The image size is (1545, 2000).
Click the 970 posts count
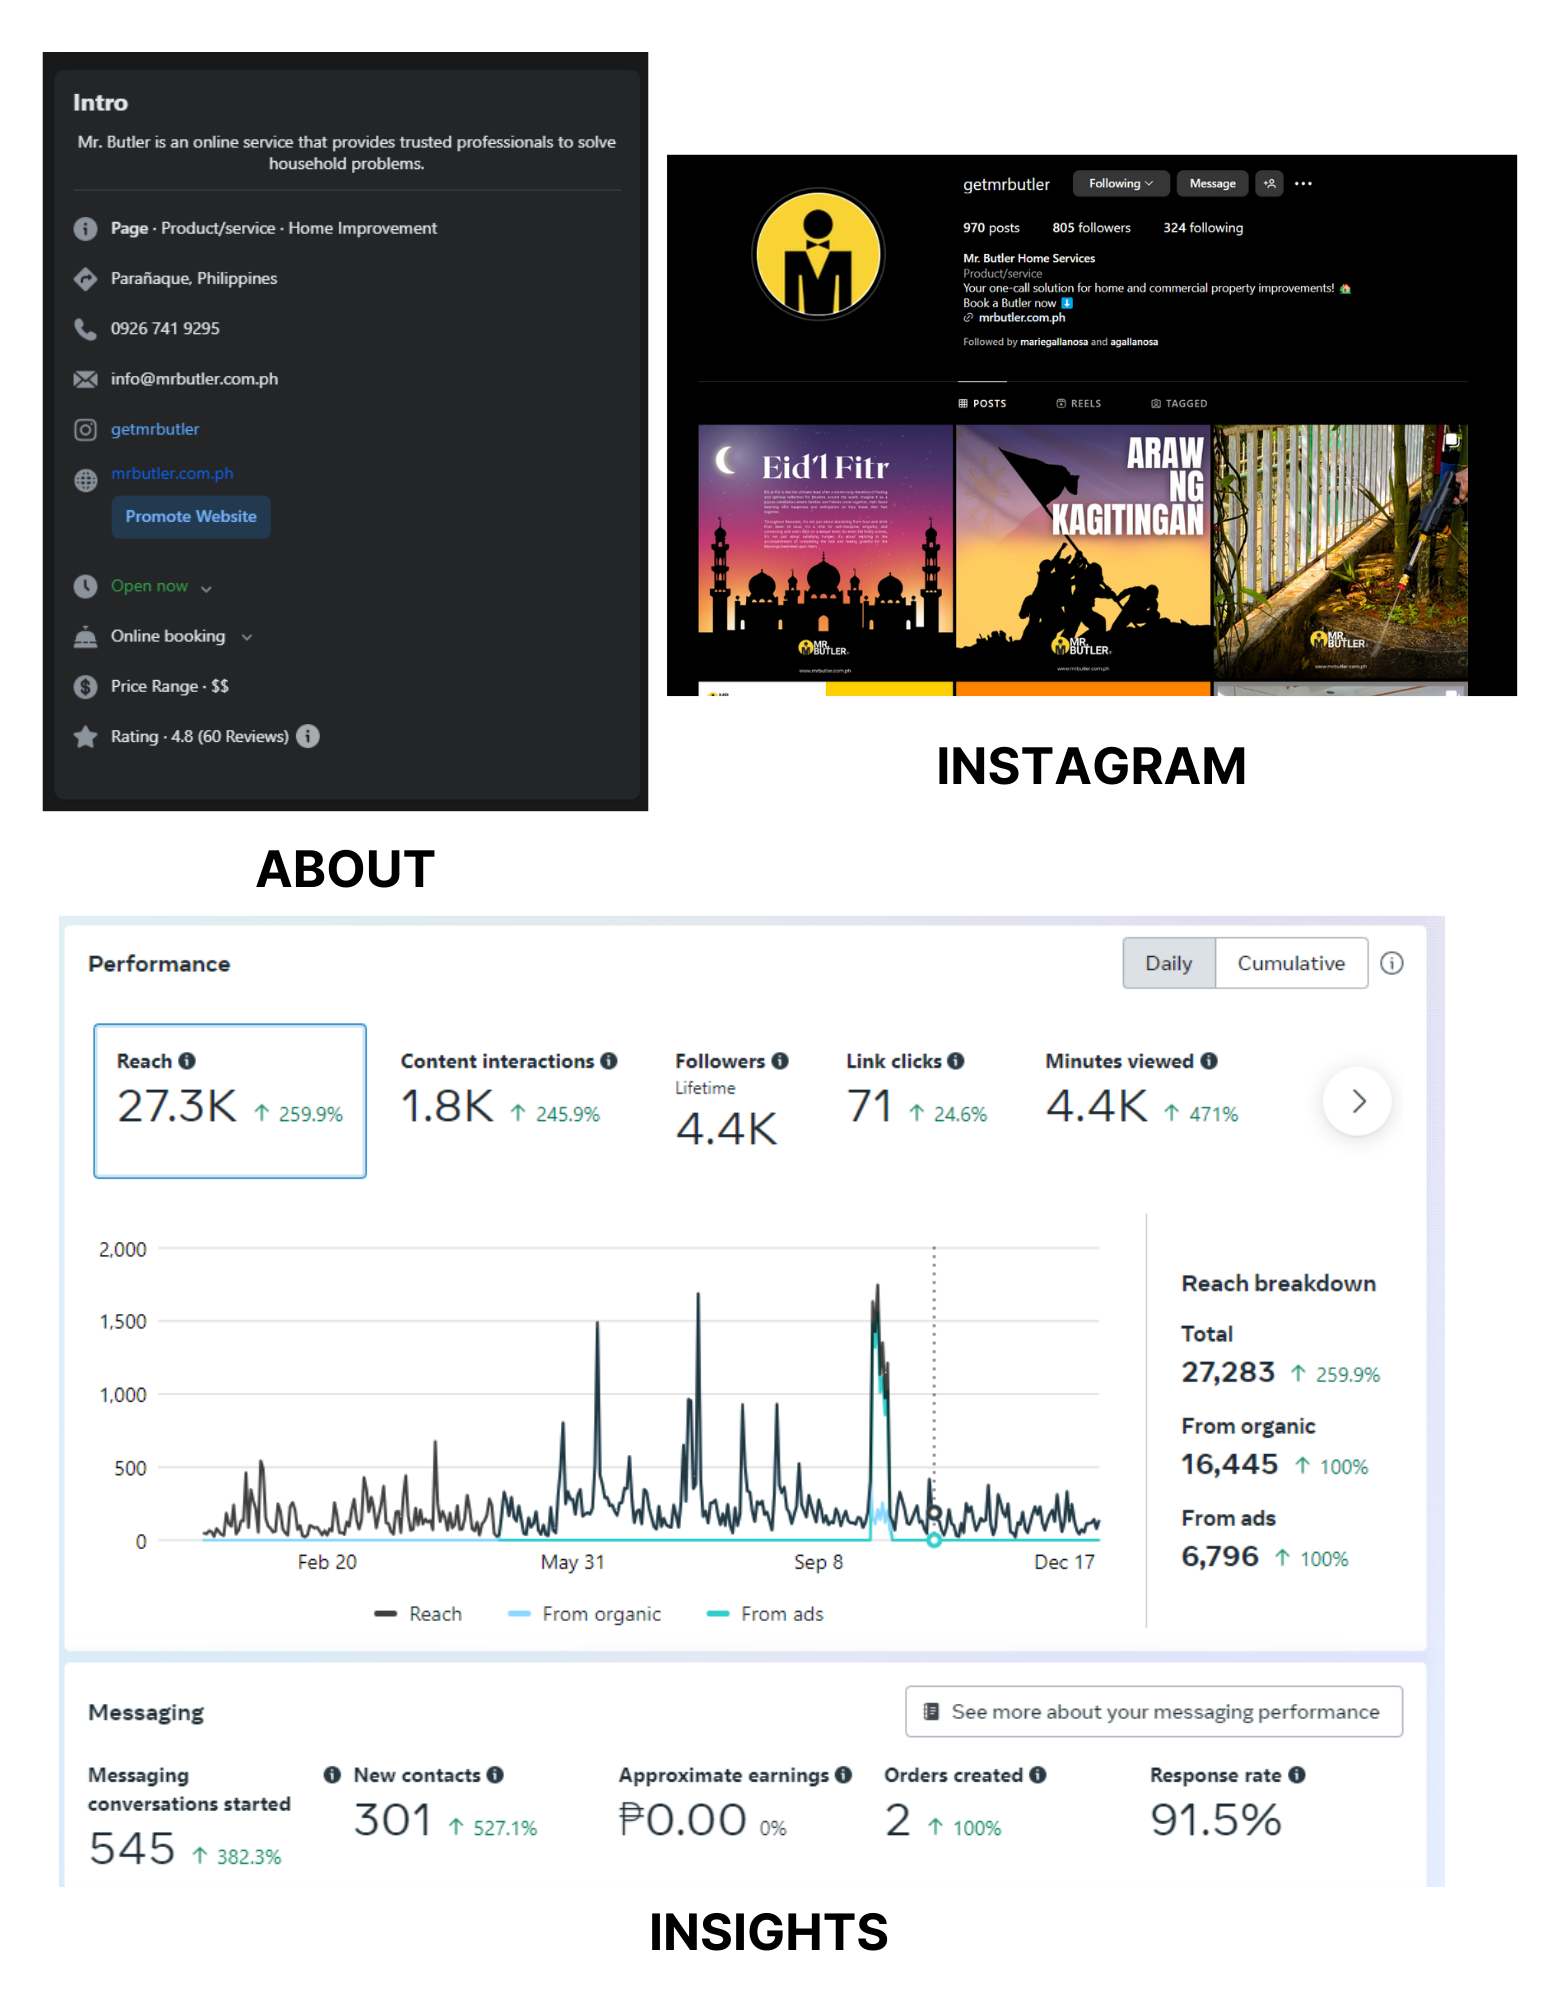coord(991,228)
